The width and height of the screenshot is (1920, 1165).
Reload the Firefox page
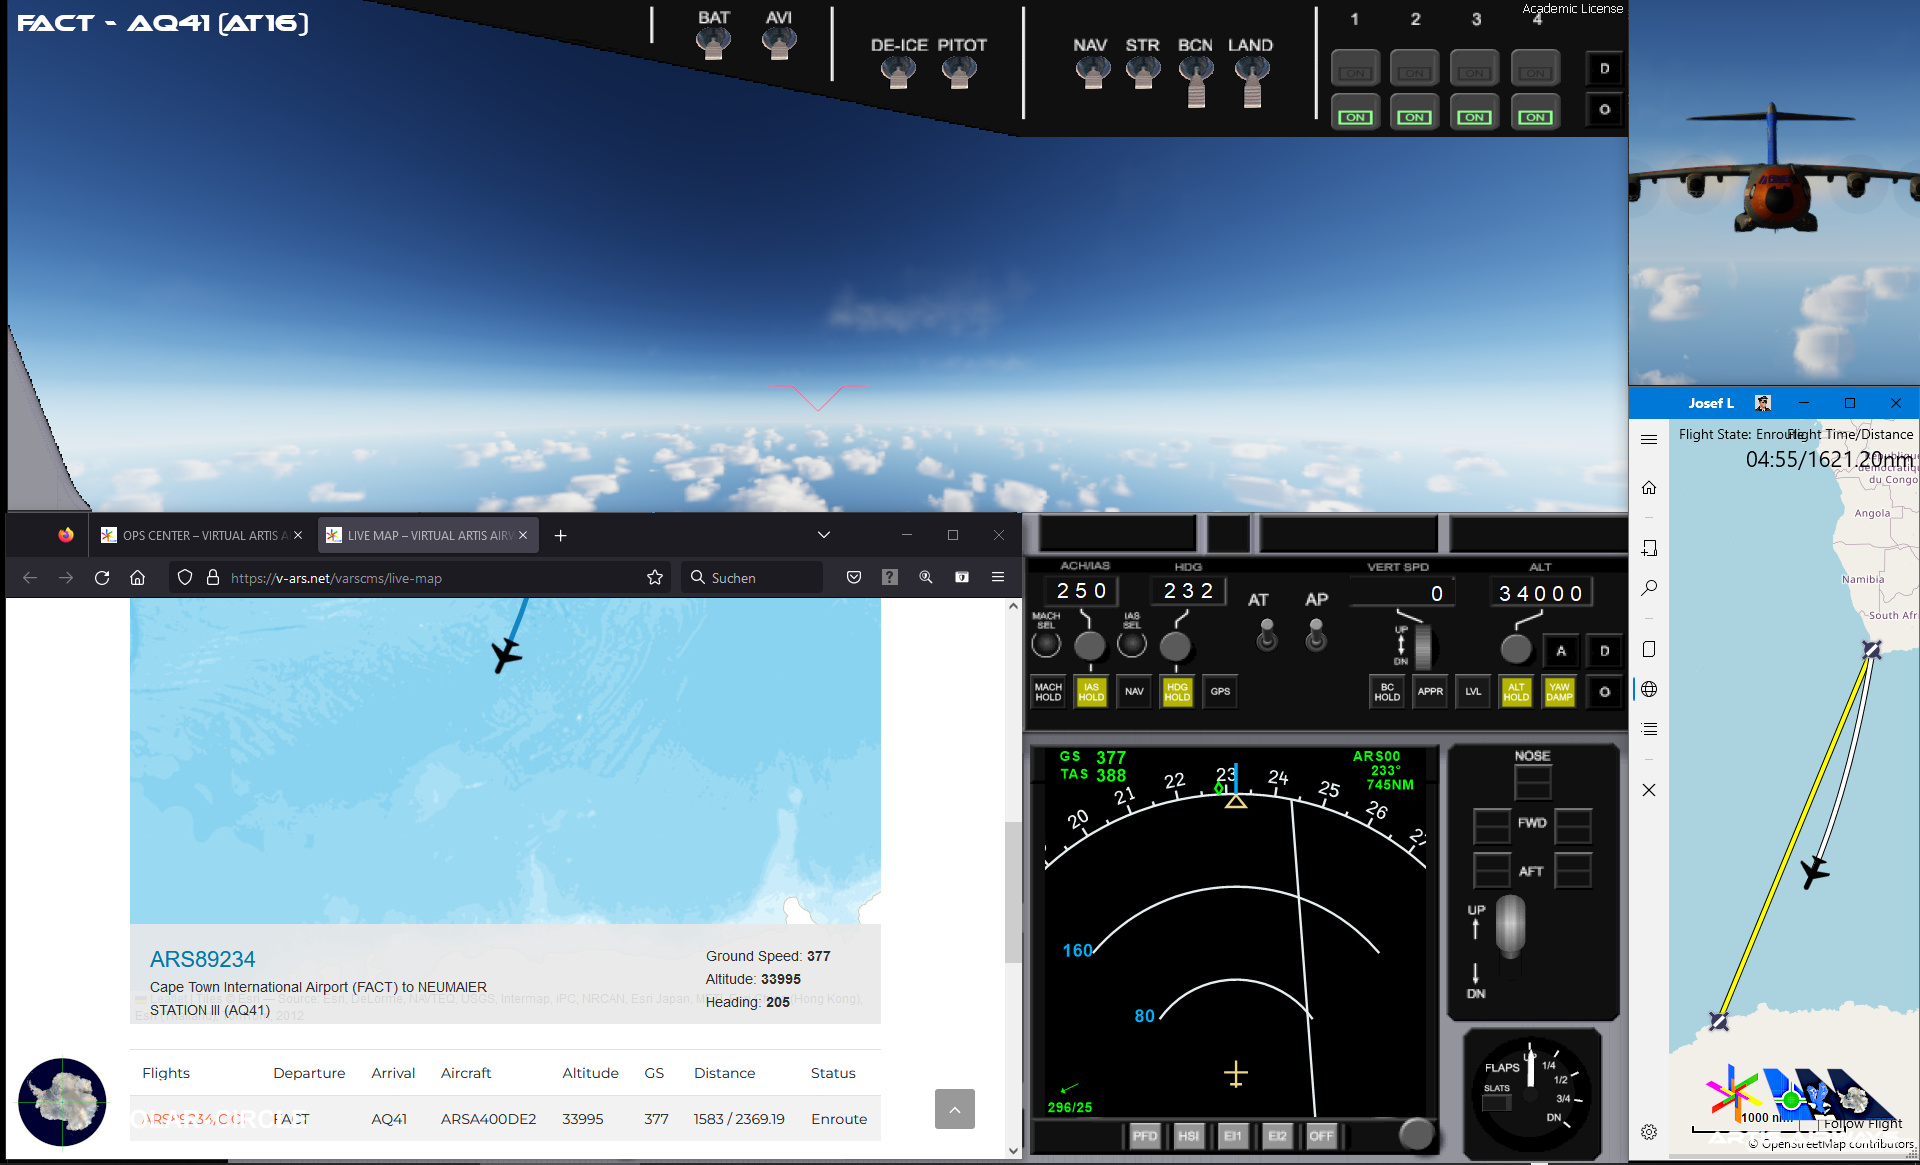click(102, 577)
